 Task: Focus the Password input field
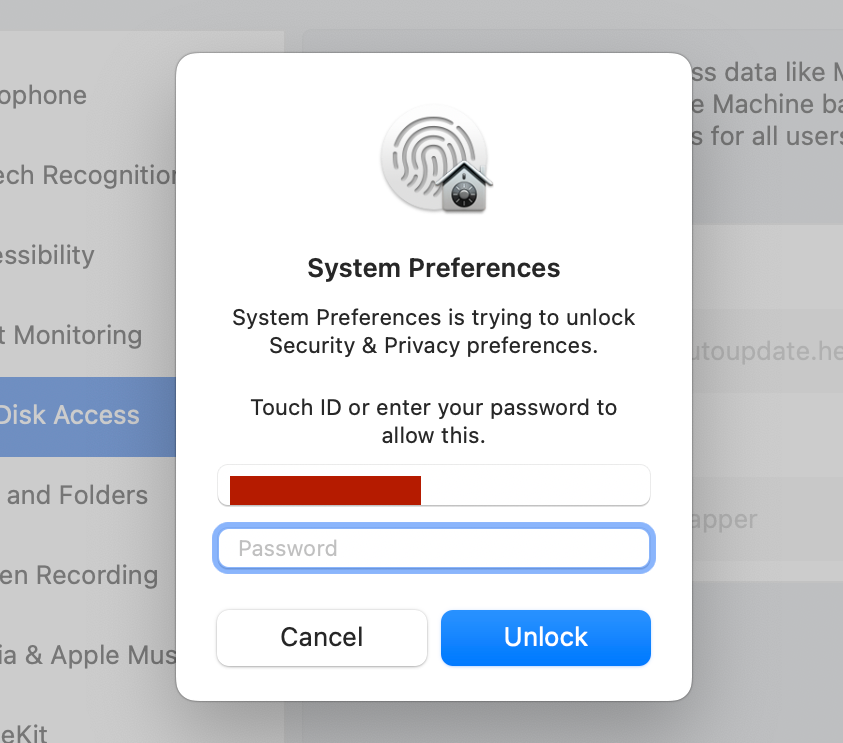[x=434, y=548]
